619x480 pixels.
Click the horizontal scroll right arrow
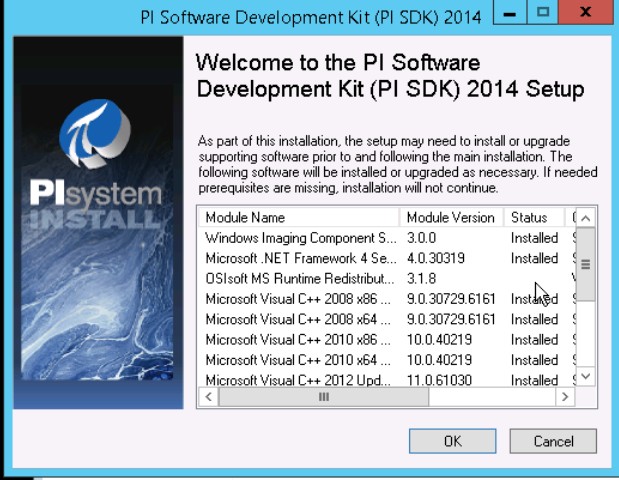[565, 397]
